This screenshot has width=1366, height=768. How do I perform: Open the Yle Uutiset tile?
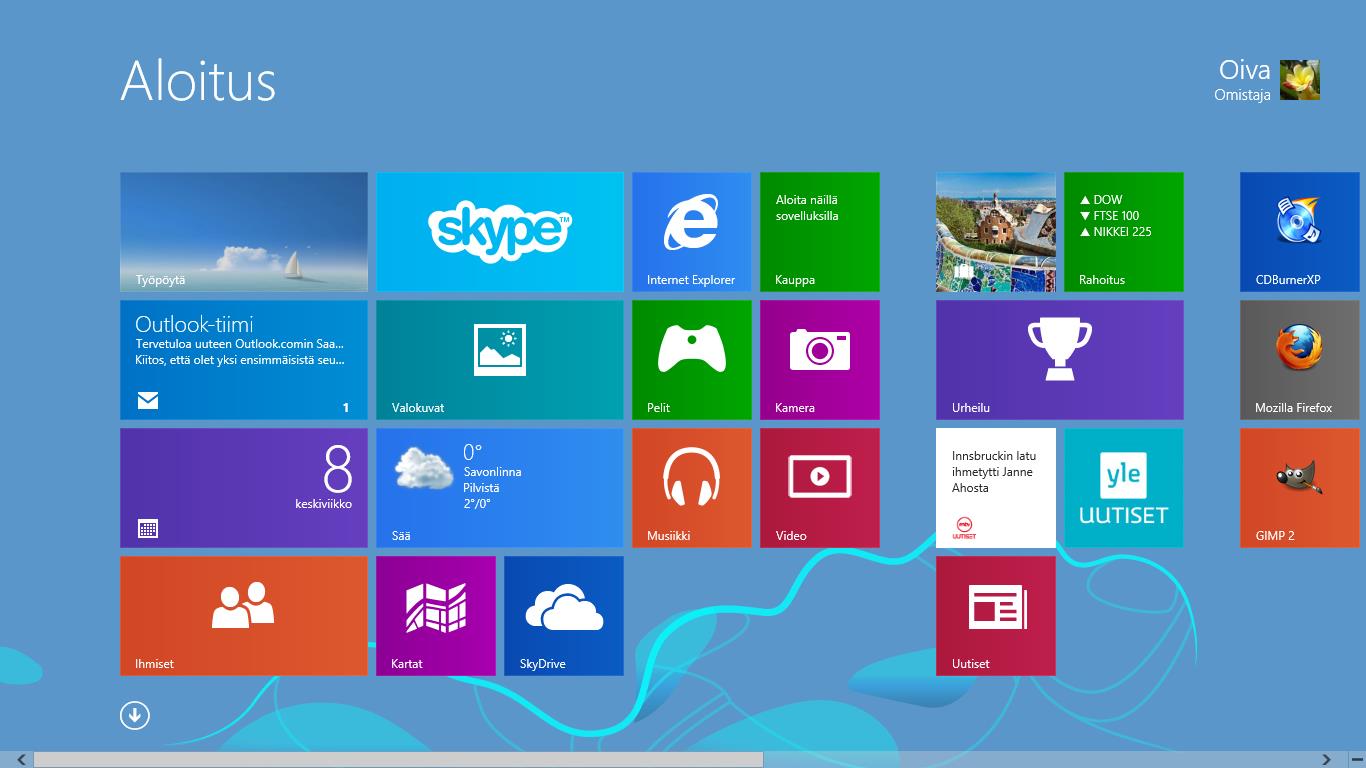tap(1124, 488)
